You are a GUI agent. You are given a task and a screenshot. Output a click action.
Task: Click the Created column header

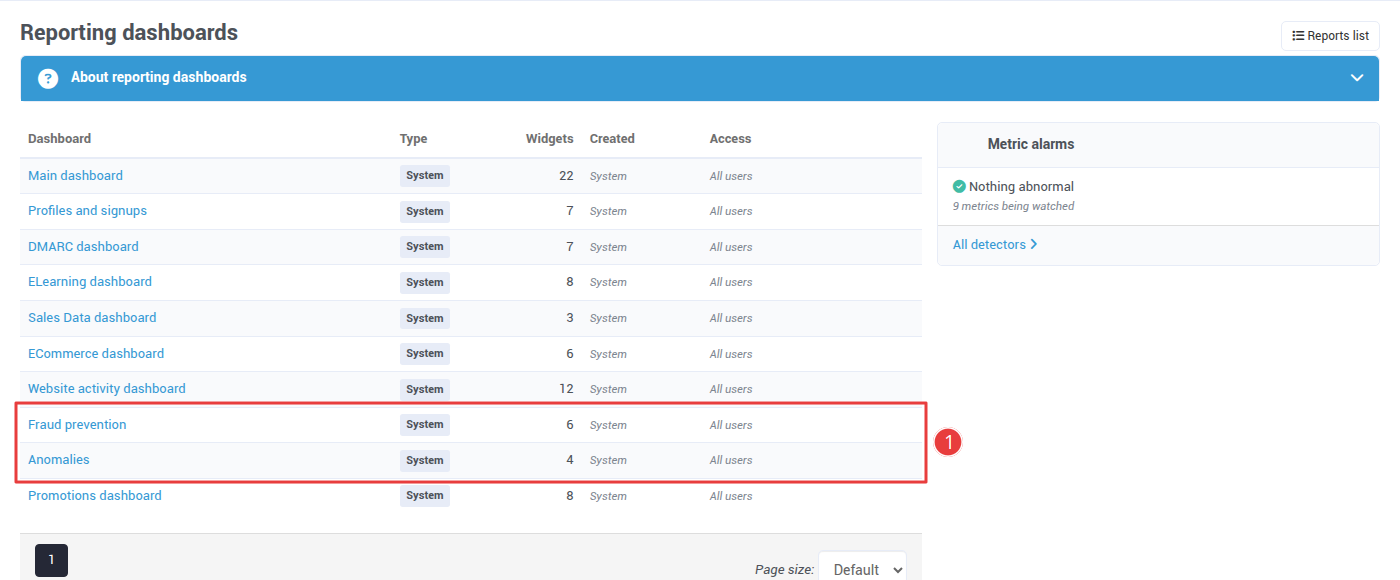point(612,139)
